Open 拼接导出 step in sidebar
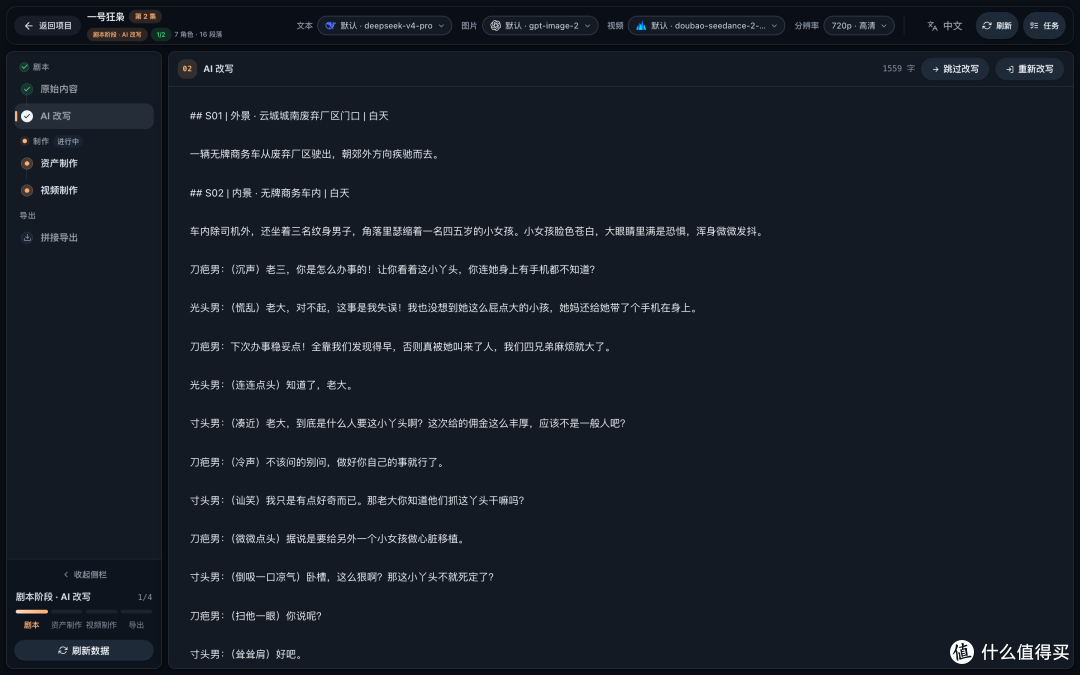The width and height of the screenshot is (1080, 675). point(84,238)
